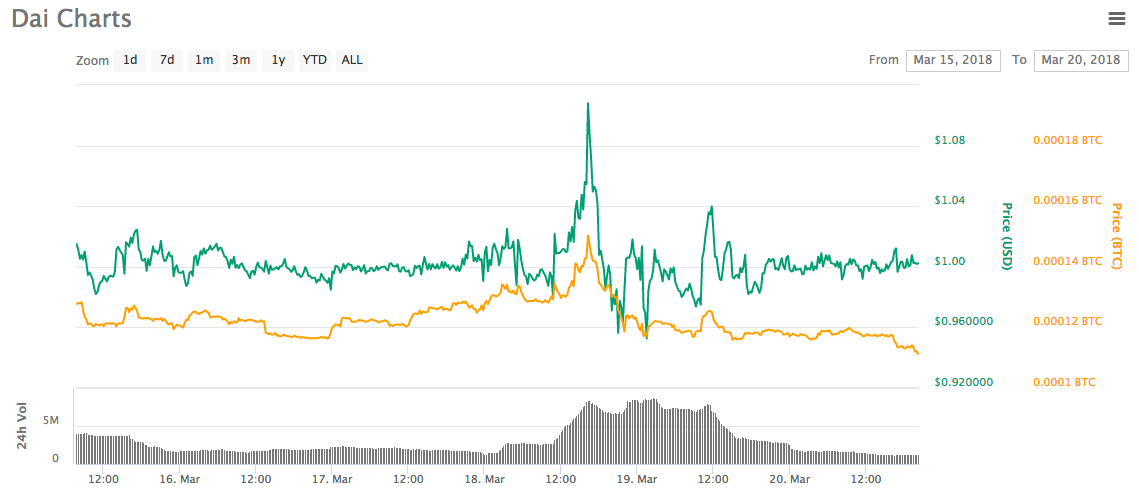The width and height of the screenshot is (1139, 500).
Task: Edit the From date field
Action: coord(953,60)
